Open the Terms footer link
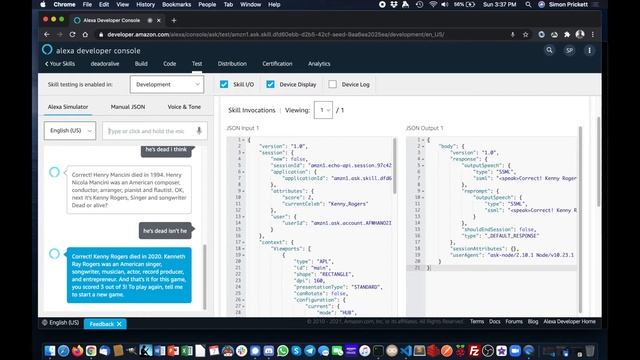Viewport: 640px width, 360px height. (477, 322)
